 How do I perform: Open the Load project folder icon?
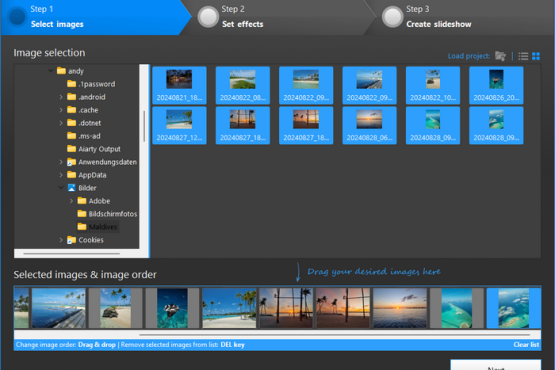500,56
